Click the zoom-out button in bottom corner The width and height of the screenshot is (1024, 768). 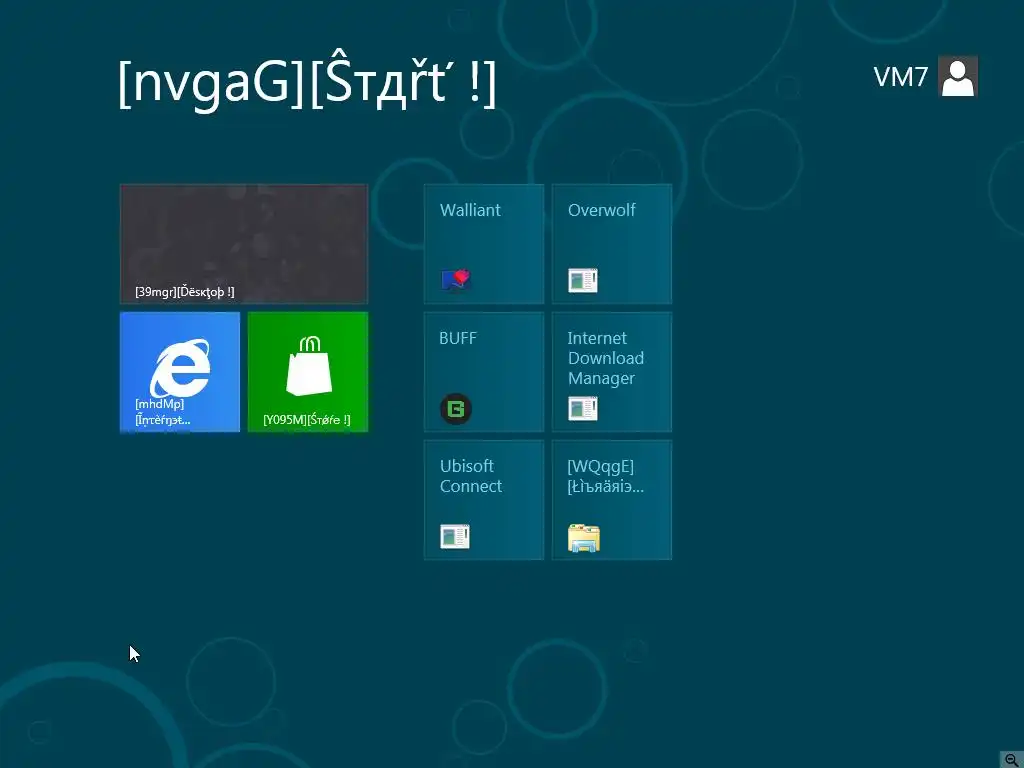coord(1012,759)
